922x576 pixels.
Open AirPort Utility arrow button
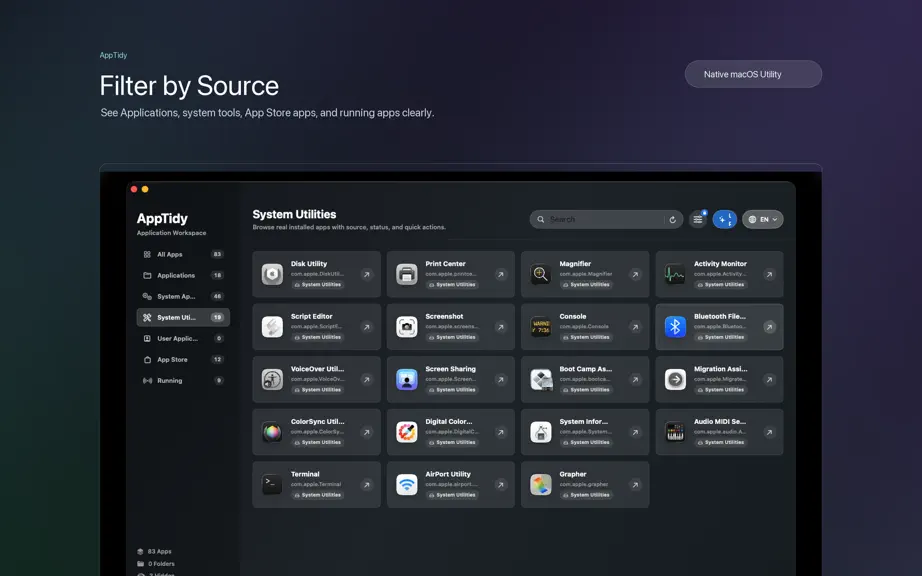click(500, 485)
